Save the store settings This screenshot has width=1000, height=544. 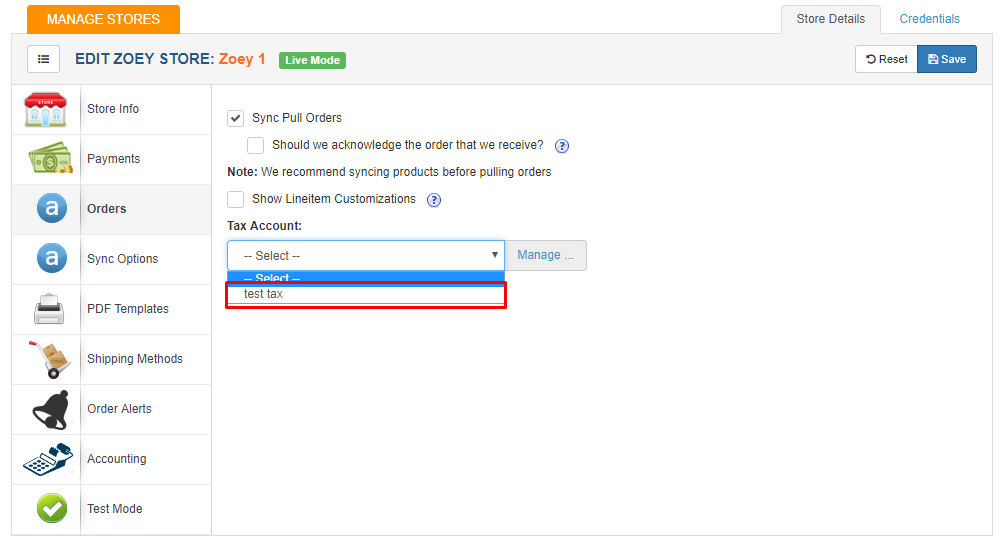click(946, 59)
